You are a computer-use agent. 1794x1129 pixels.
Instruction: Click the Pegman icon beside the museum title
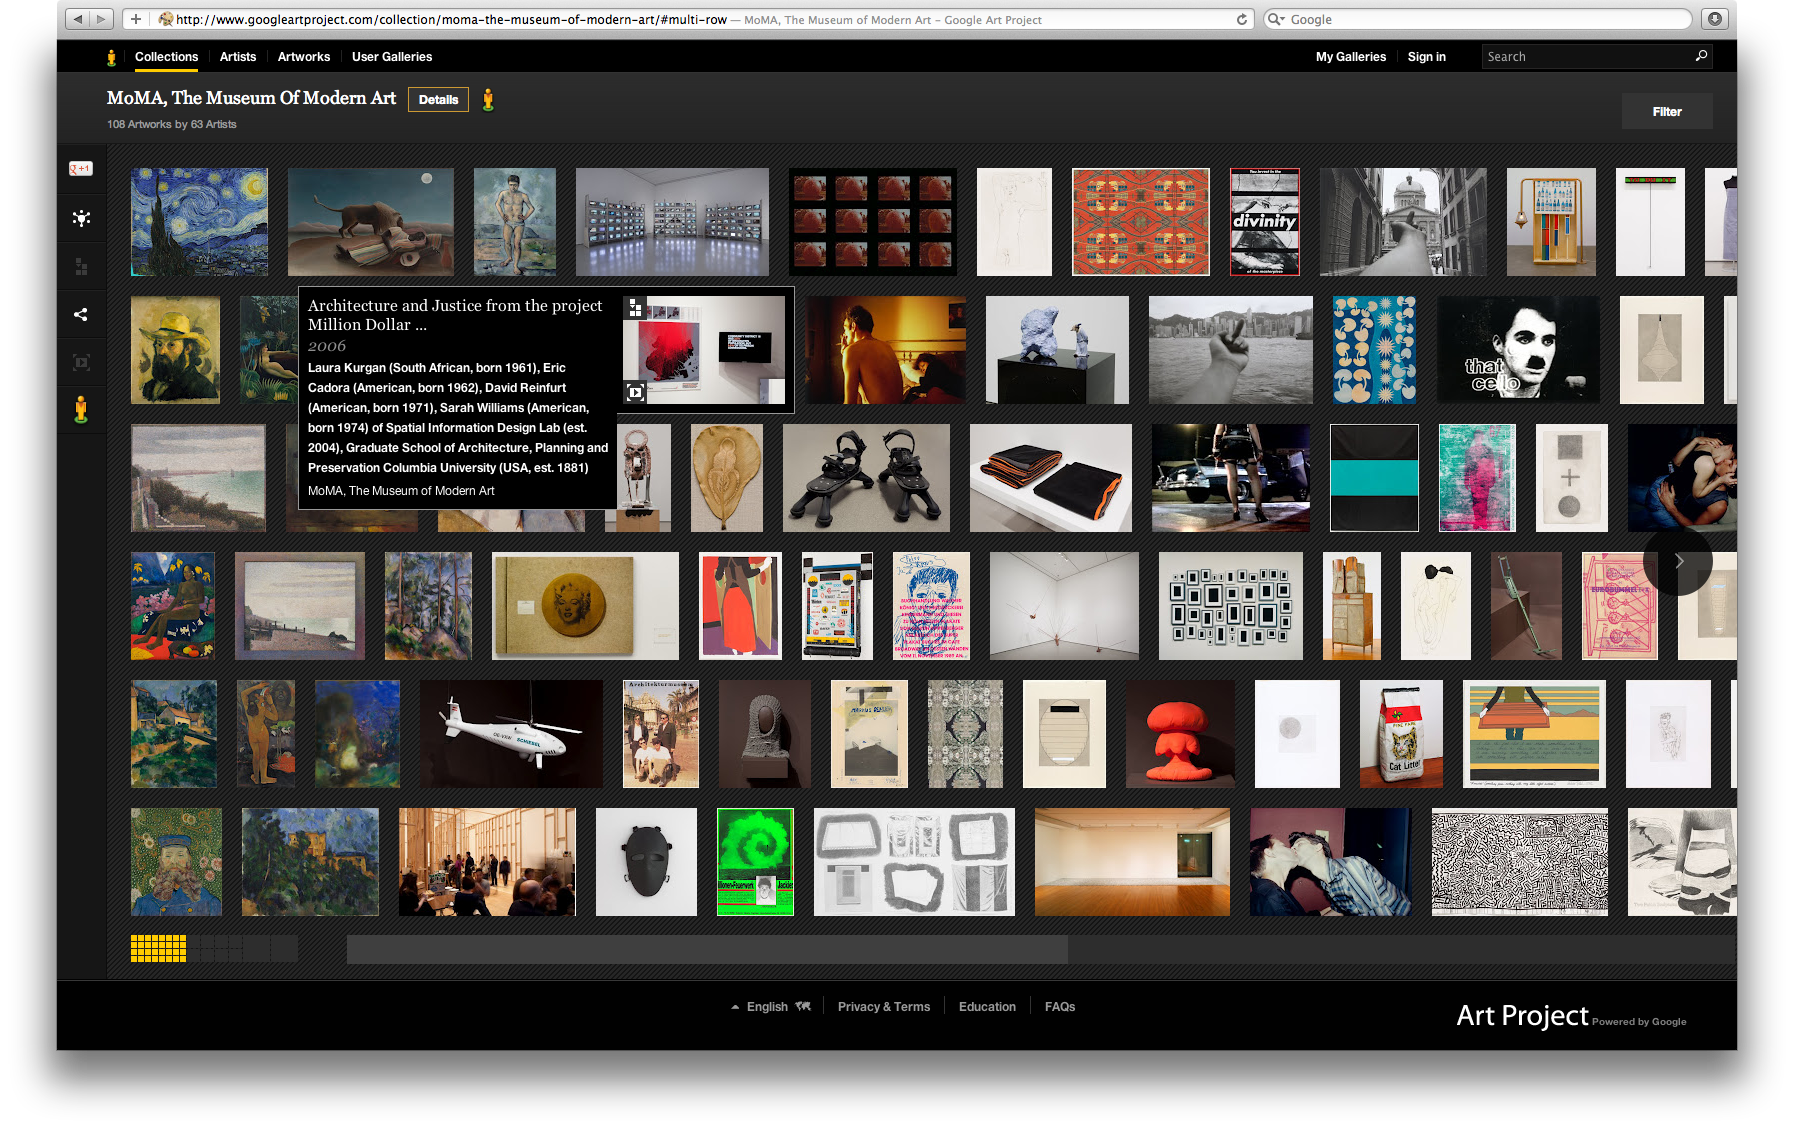pyautogui.click(x=489, y=99)
